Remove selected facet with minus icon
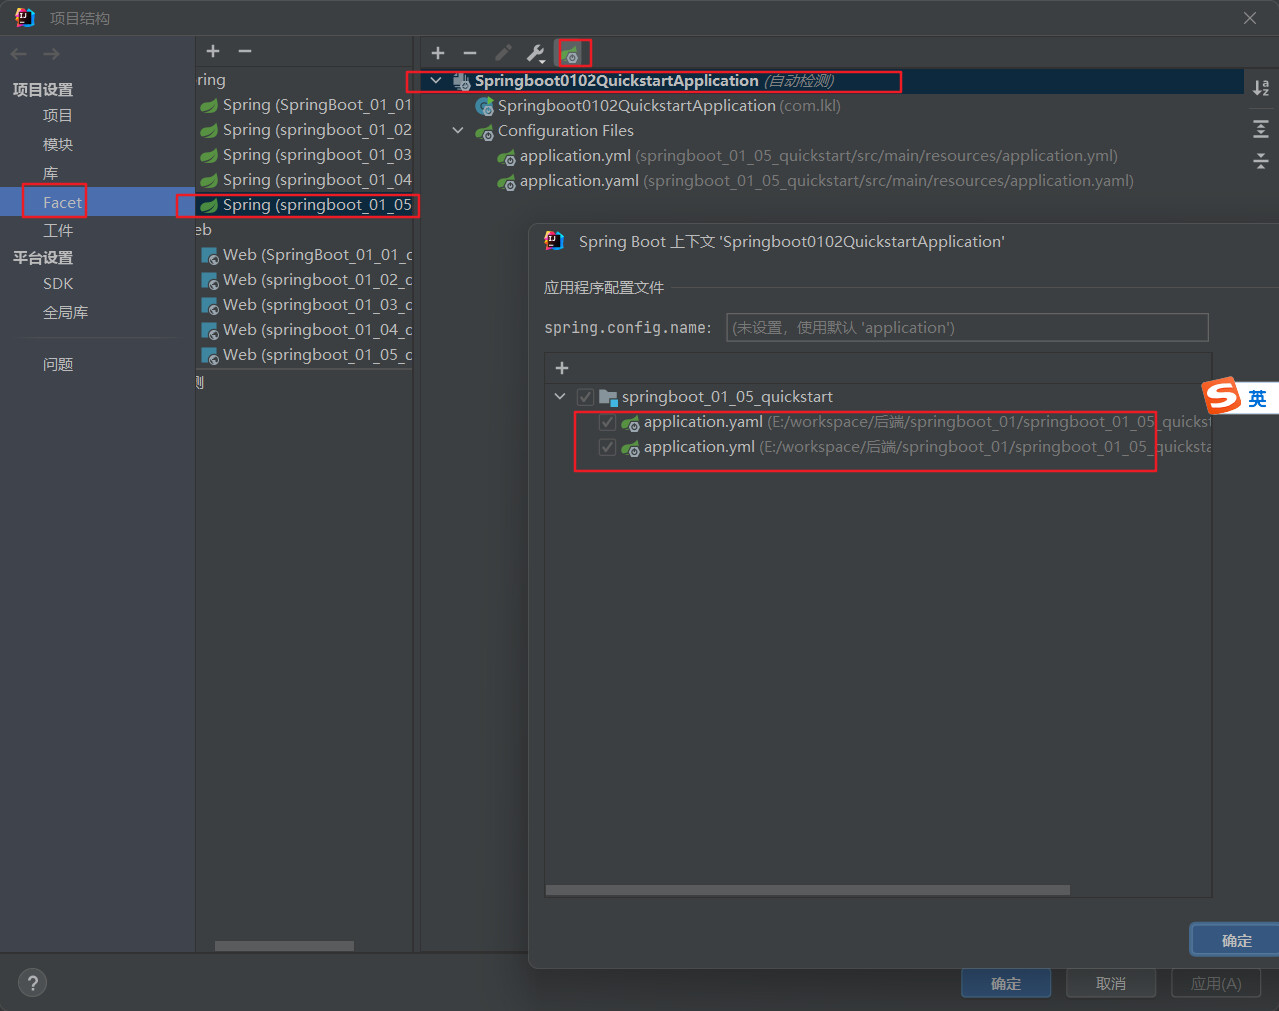 (x=245, y=51)
